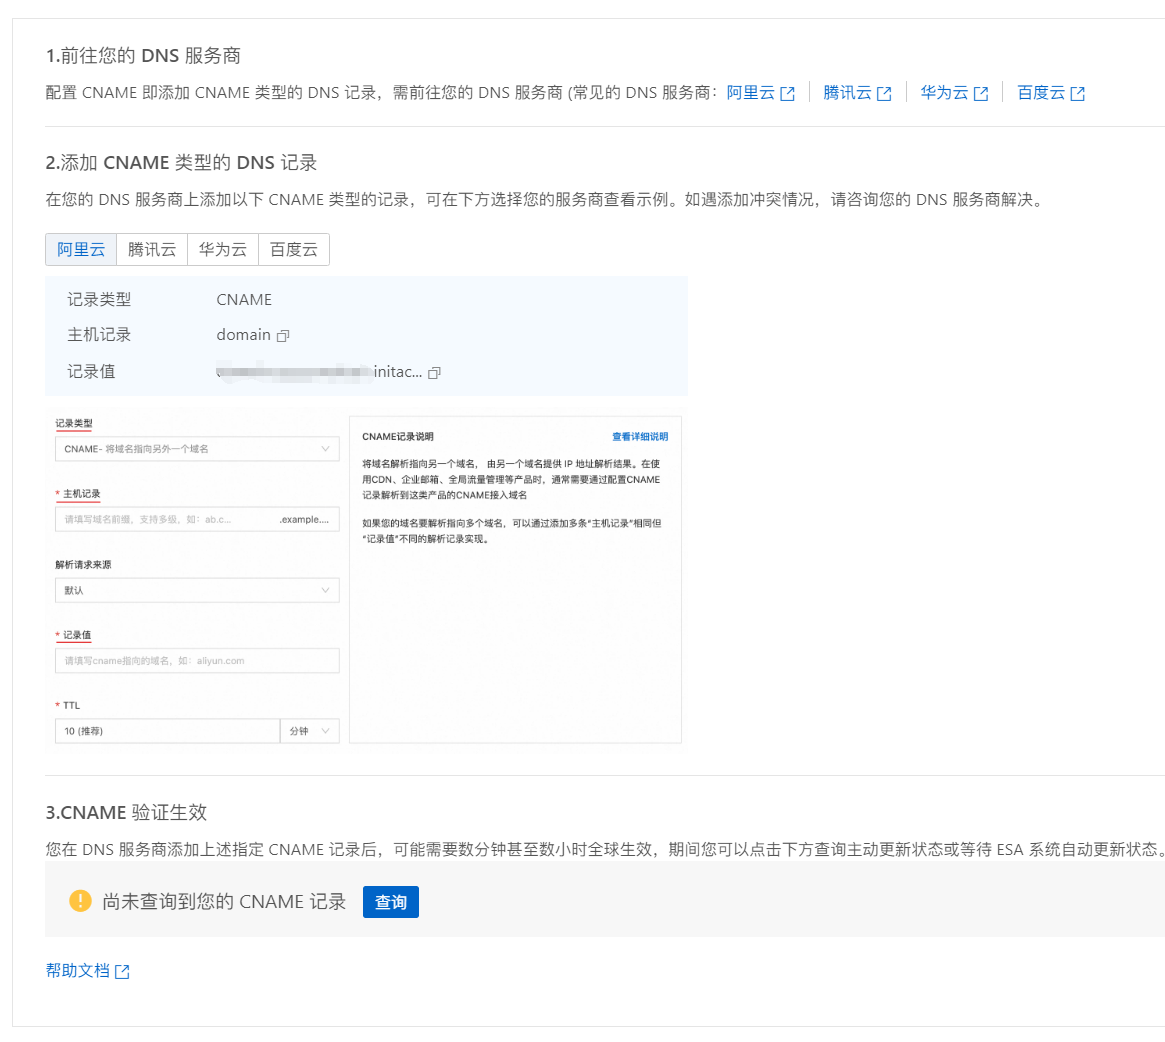
Task: Switch to the 腾讯云 example tab
Action: click(x=152, y=250)
